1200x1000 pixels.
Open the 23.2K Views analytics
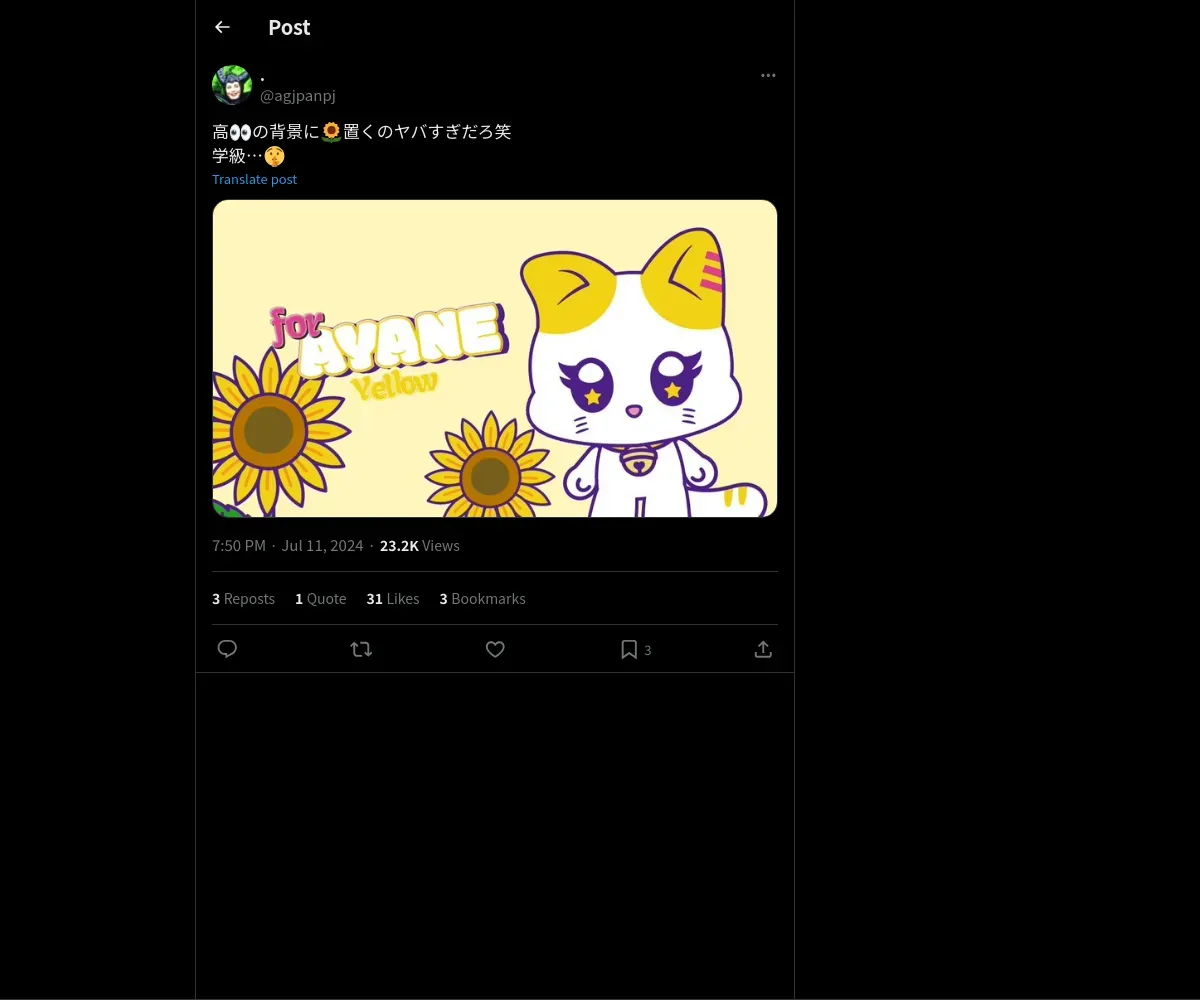pyautogui.click(x=419, y=546)
